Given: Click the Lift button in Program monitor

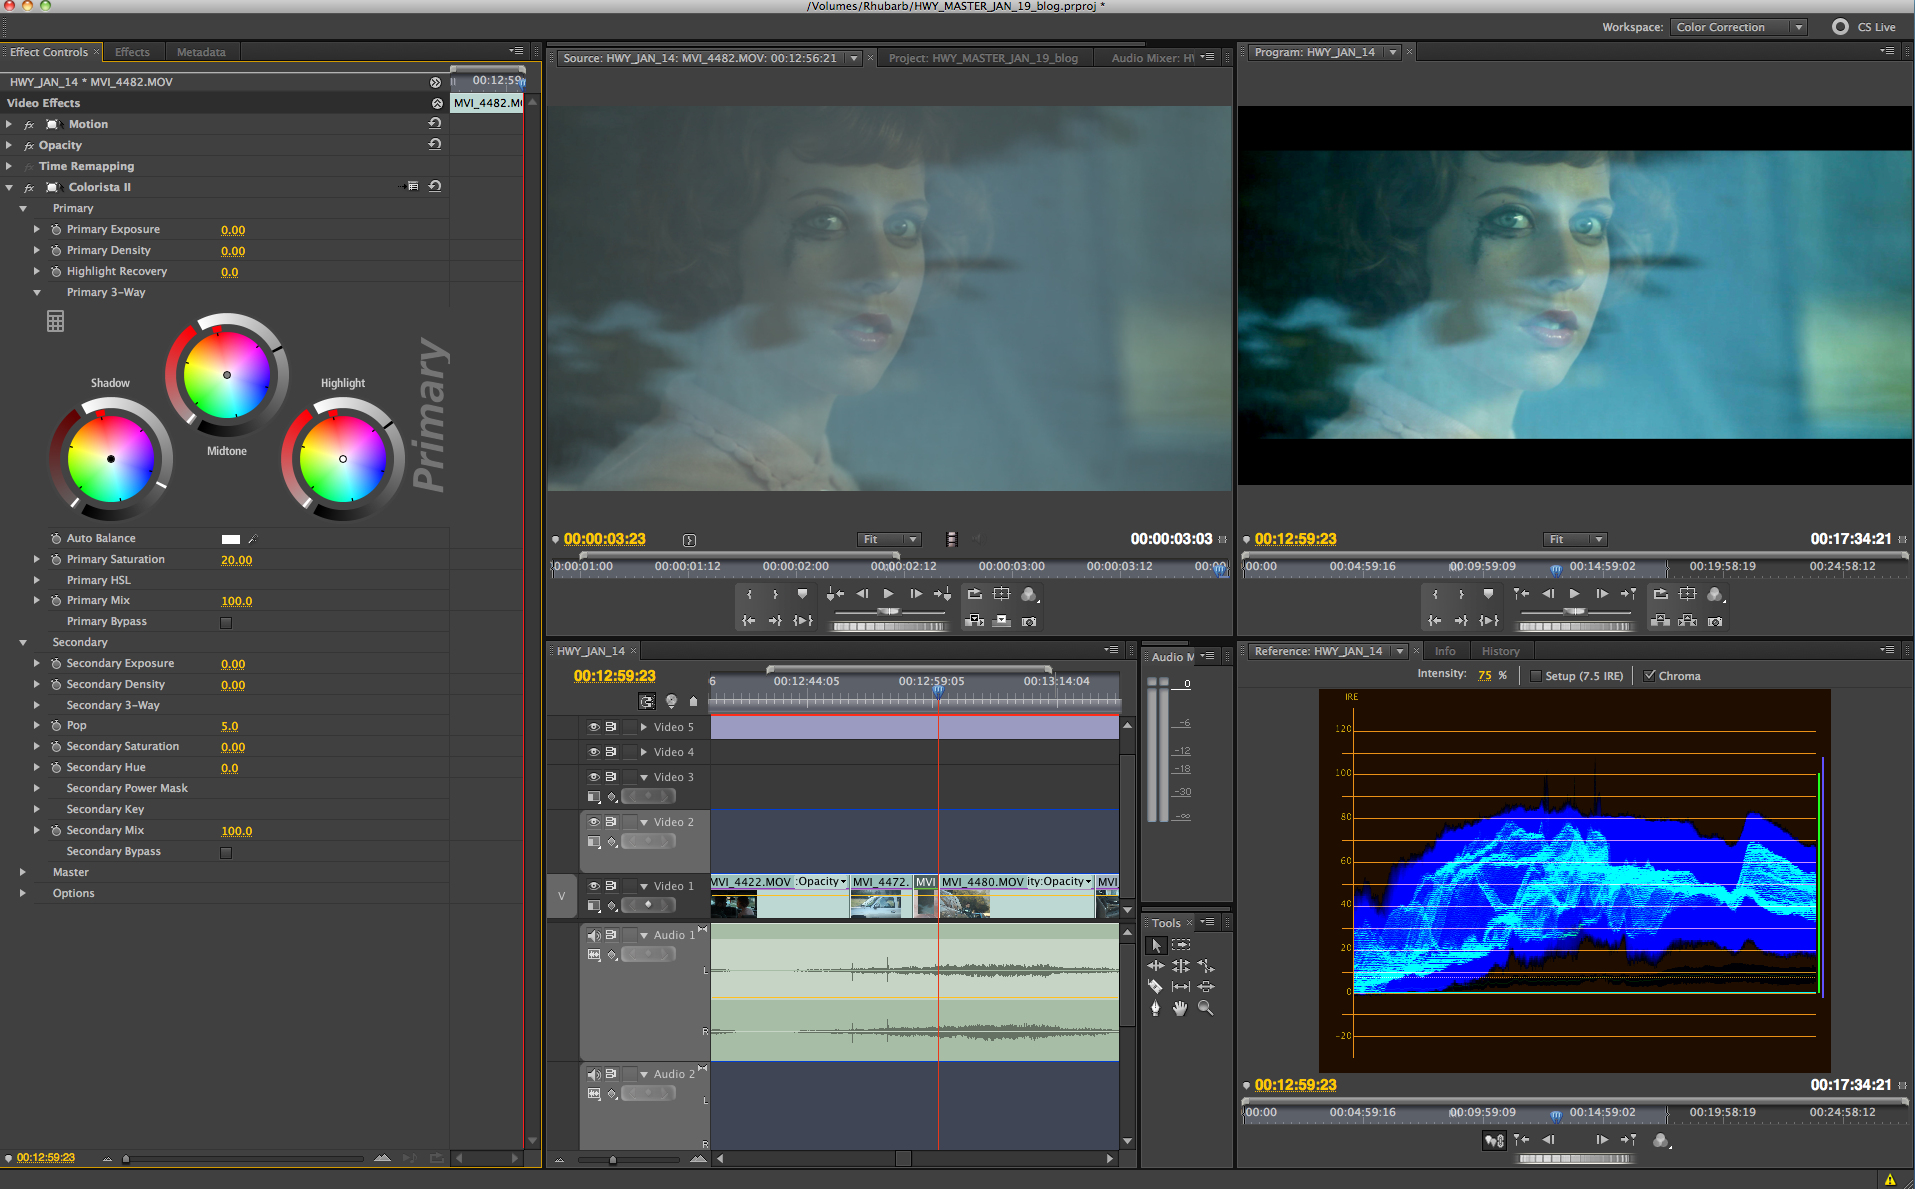Looking at the screenshot, I should click(x=1660, y=621).
